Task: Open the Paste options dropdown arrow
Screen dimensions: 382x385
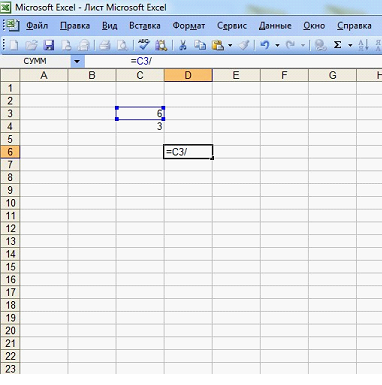Action: coord(230,45)
